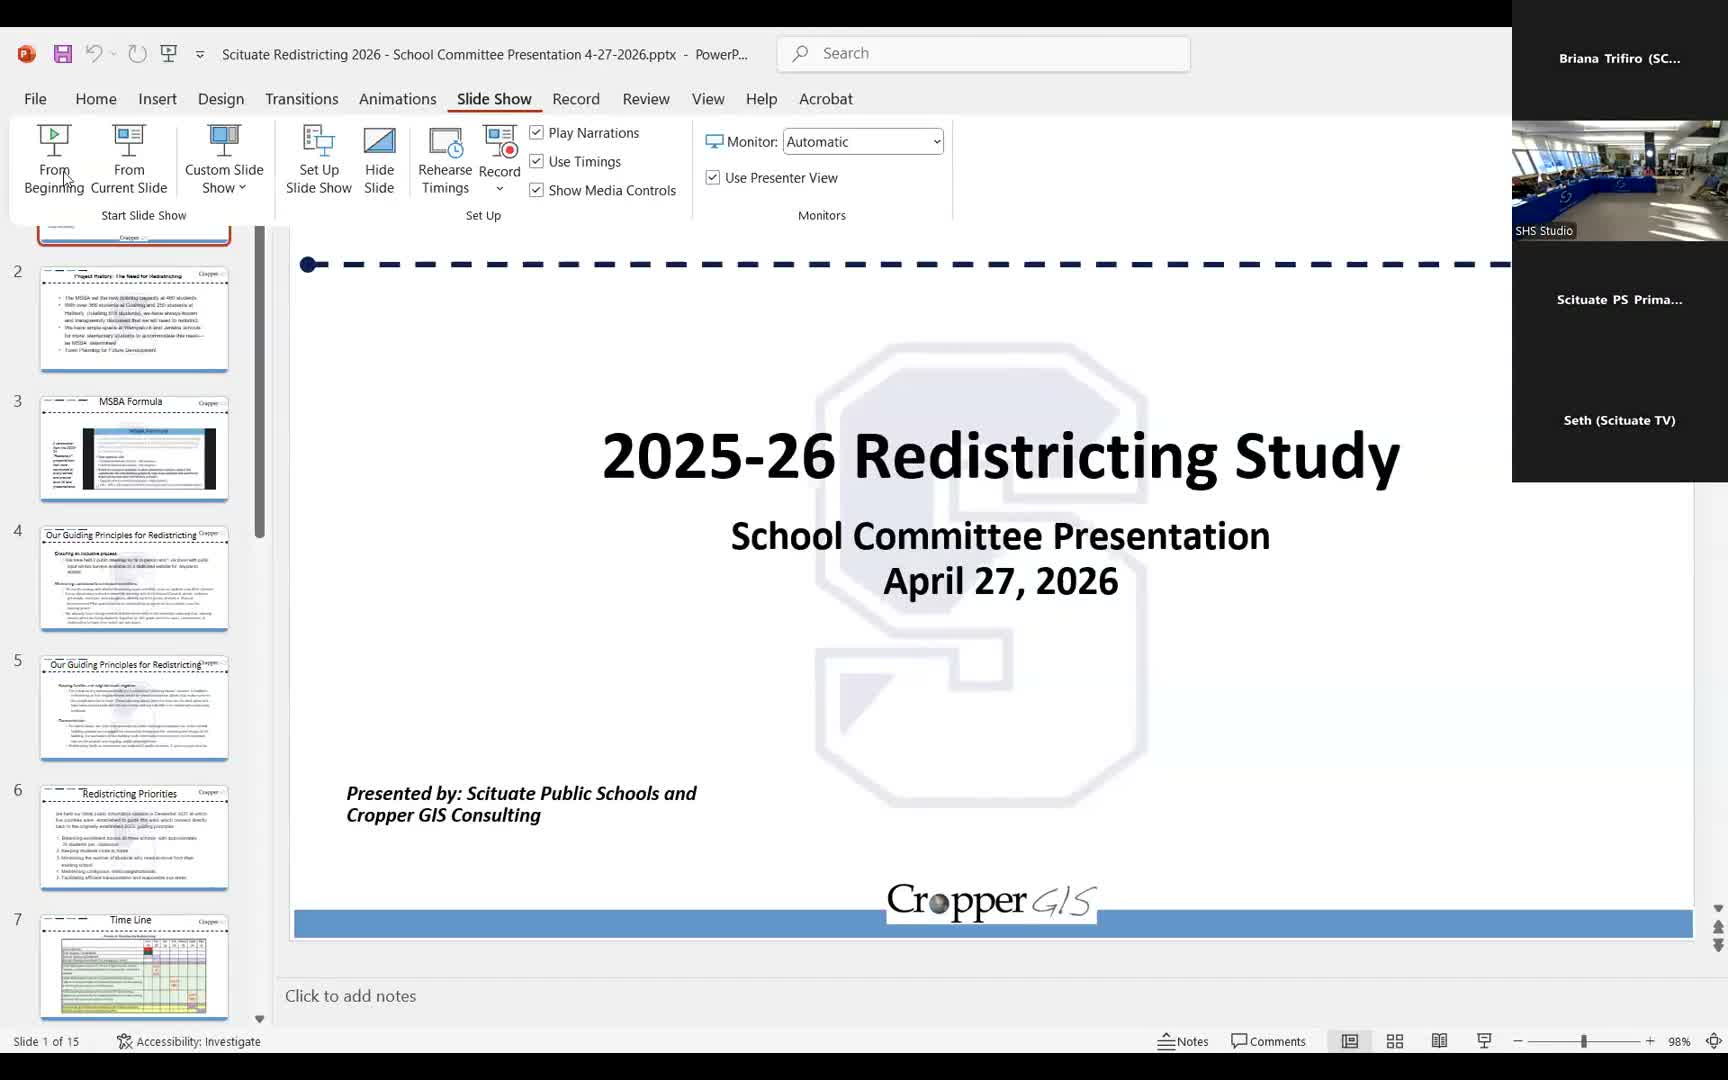Click Slide 1 of 15 indicator
The image size is (1728, 1080).
(x=46, y=1041)
